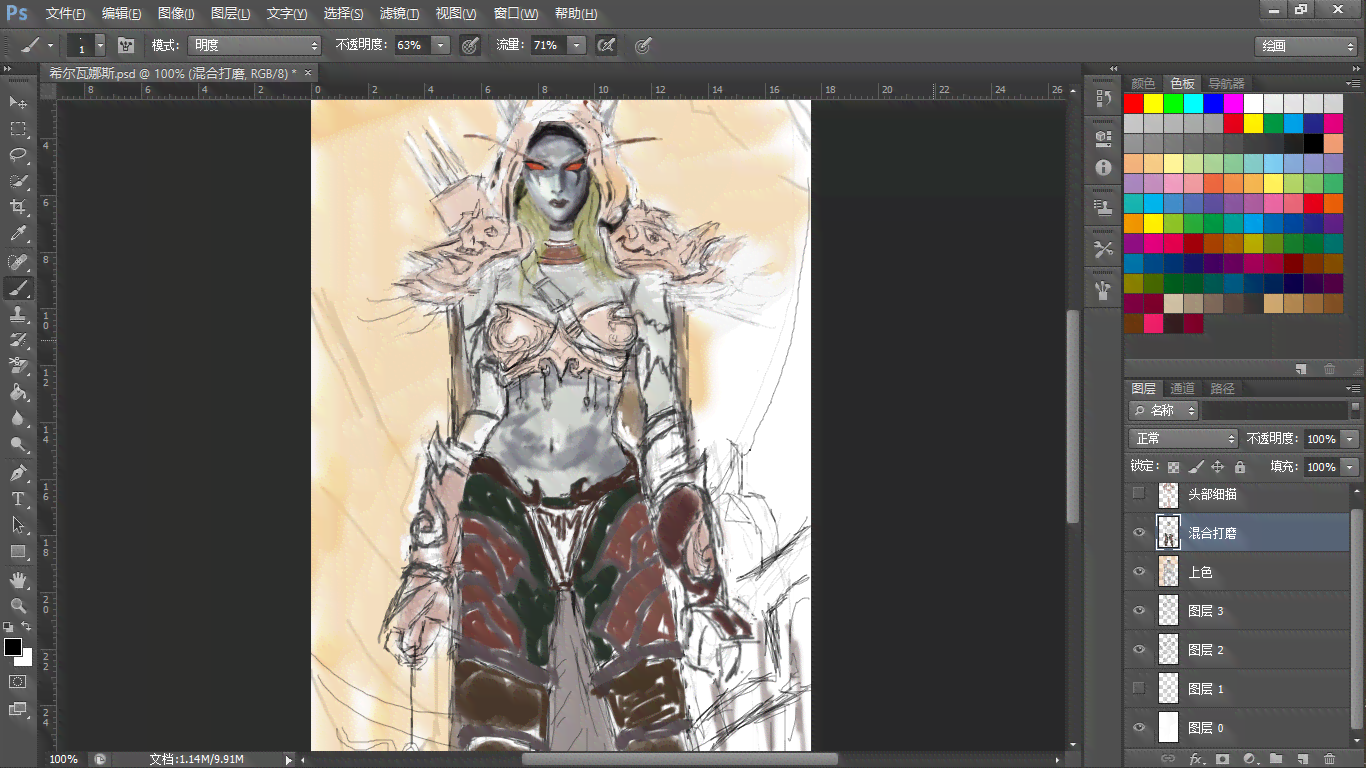
Task: Open layer fill 100% dropdown arrow
Action: [1351, 467]
